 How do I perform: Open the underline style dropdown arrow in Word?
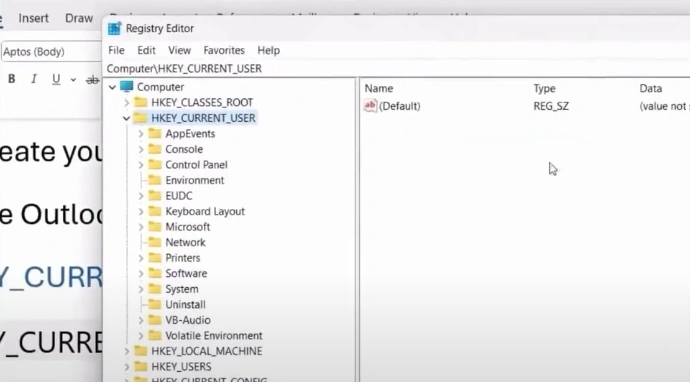pos(73,80)
